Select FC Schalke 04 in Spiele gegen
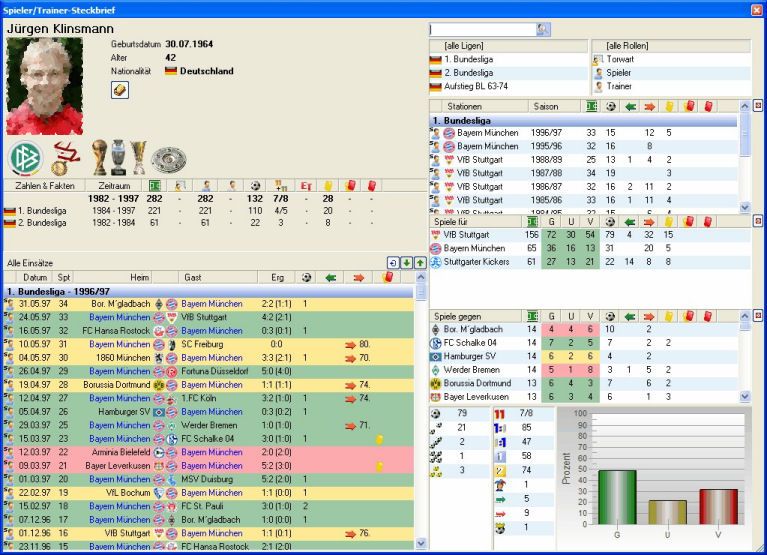Image resolution: width=767 pixels, height=555 pixels. click(x=584, y=343)
